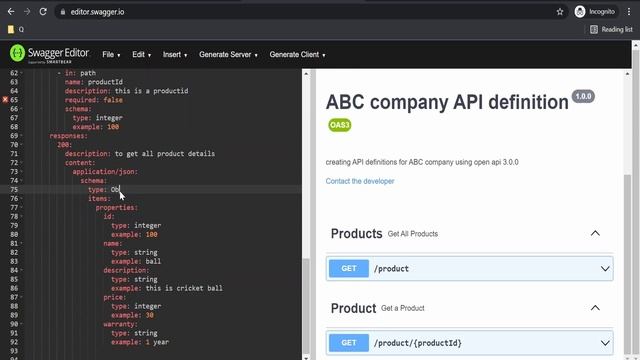Click GET button for /product/{productId}
This screenshot has width=640, height=360.
pos(349,343)
